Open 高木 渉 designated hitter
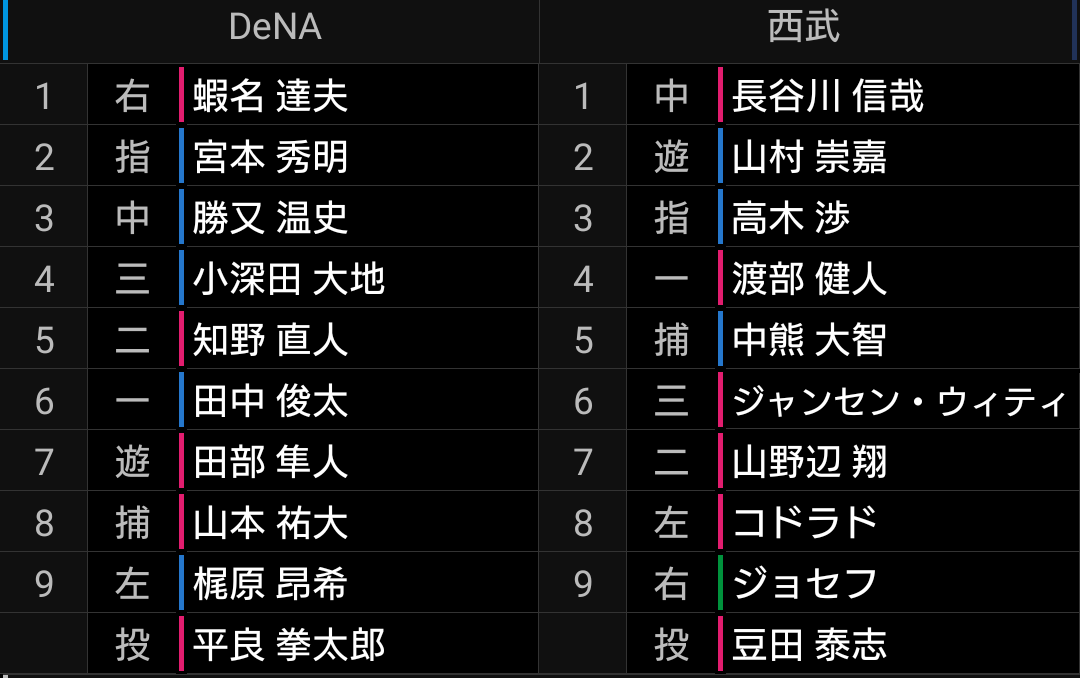1080x678 pixels. [x=791, y=218]
